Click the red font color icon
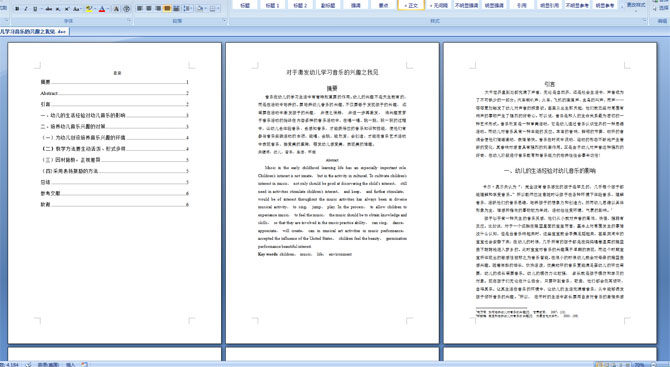The image size is (670, 367). (102, 9)
